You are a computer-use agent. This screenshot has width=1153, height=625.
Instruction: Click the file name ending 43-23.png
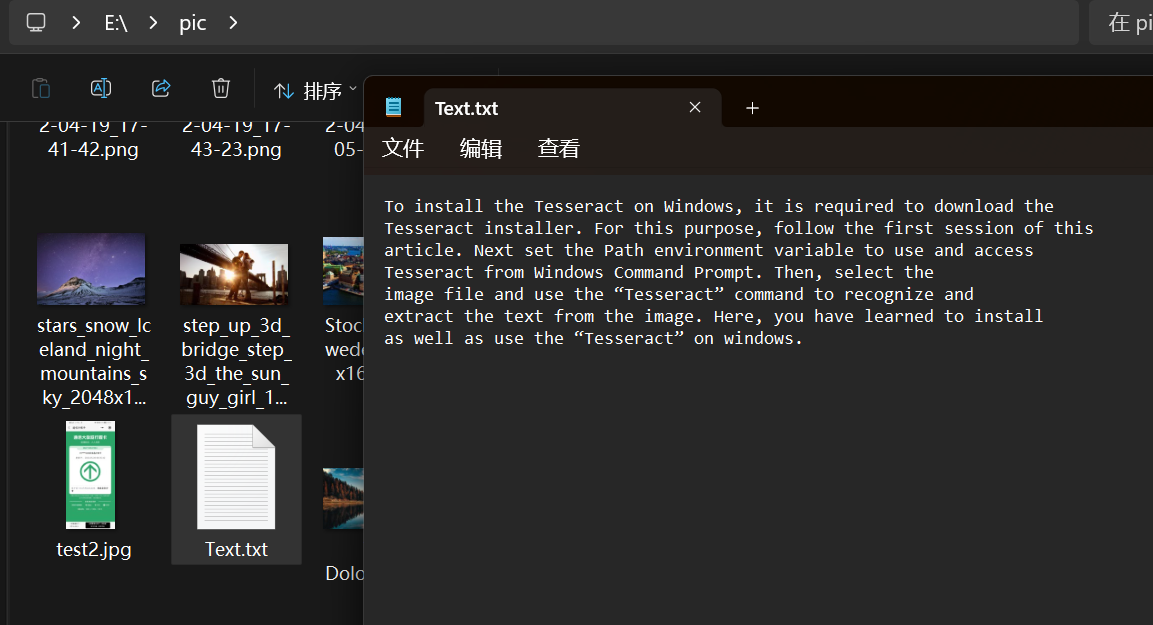click(x=236, y=138)
